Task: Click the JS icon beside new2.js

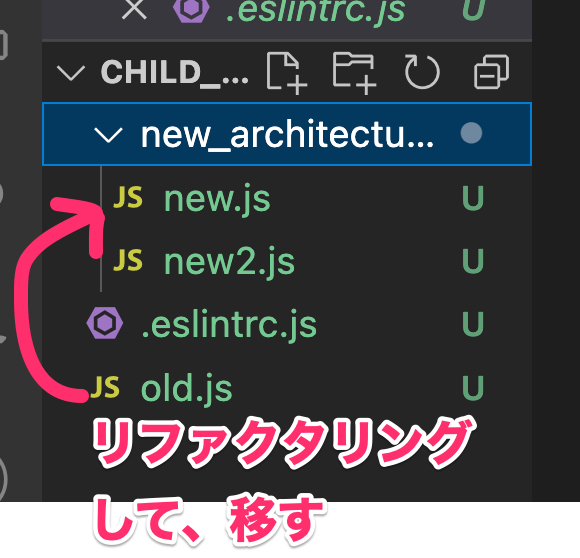Action: (x=128, y=260)
